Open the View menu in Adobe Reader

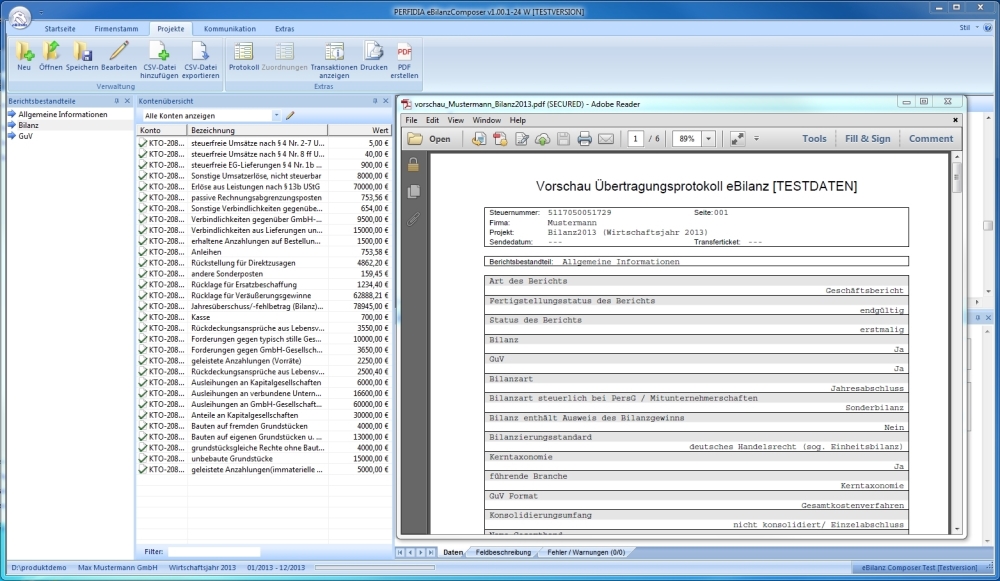(x=455, y=120)
